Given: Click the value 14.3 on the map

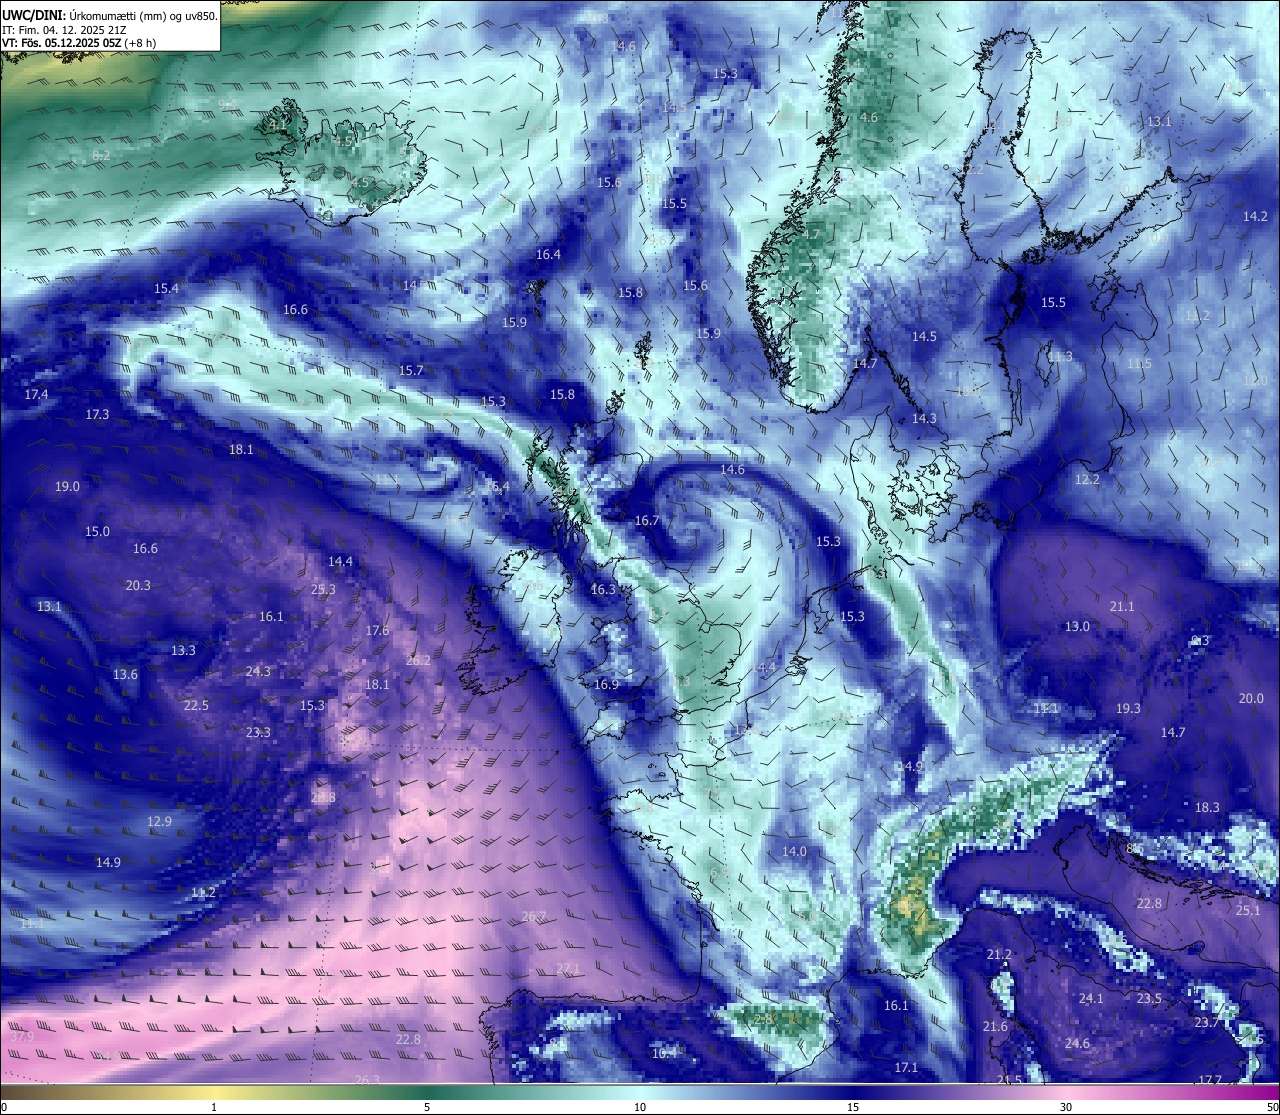Looking at the screenshot, I should (924, 418).
